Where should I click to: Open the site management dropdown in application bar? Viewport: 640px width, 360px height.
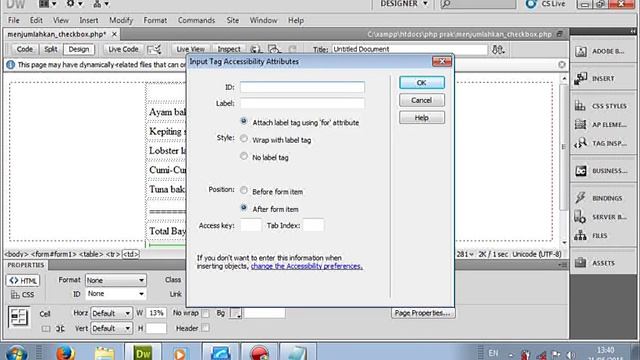(x=101, y=4)
